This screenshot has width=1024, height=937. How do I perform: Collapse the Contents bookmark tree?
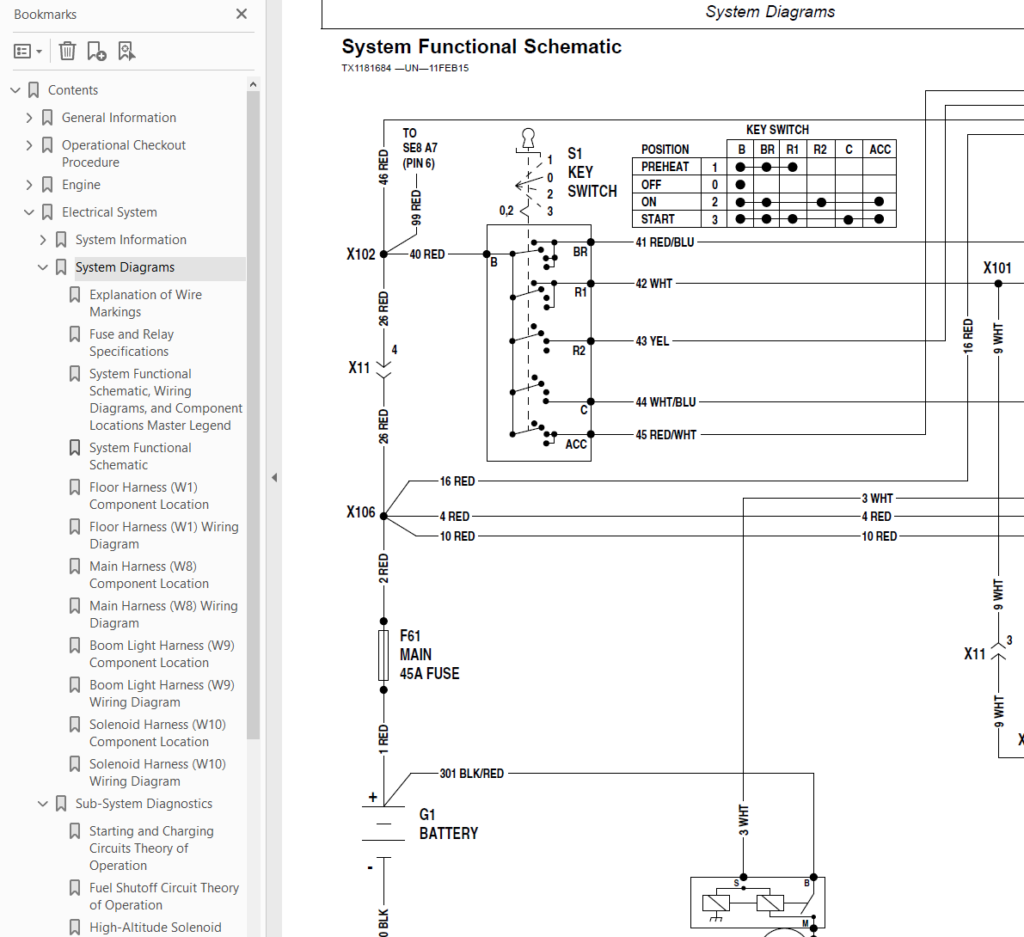(x=16, y=90)
